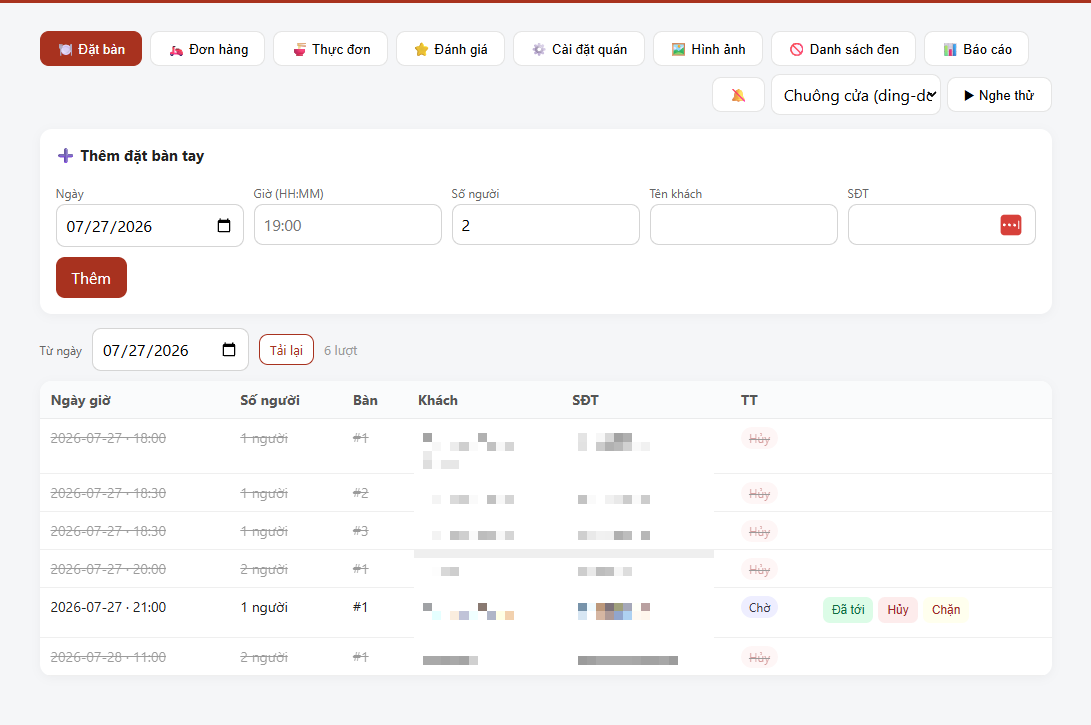Click Hủy action button for 21:00 booking
This screenshot has width=1091, height=725.
[x=898, y=610]
